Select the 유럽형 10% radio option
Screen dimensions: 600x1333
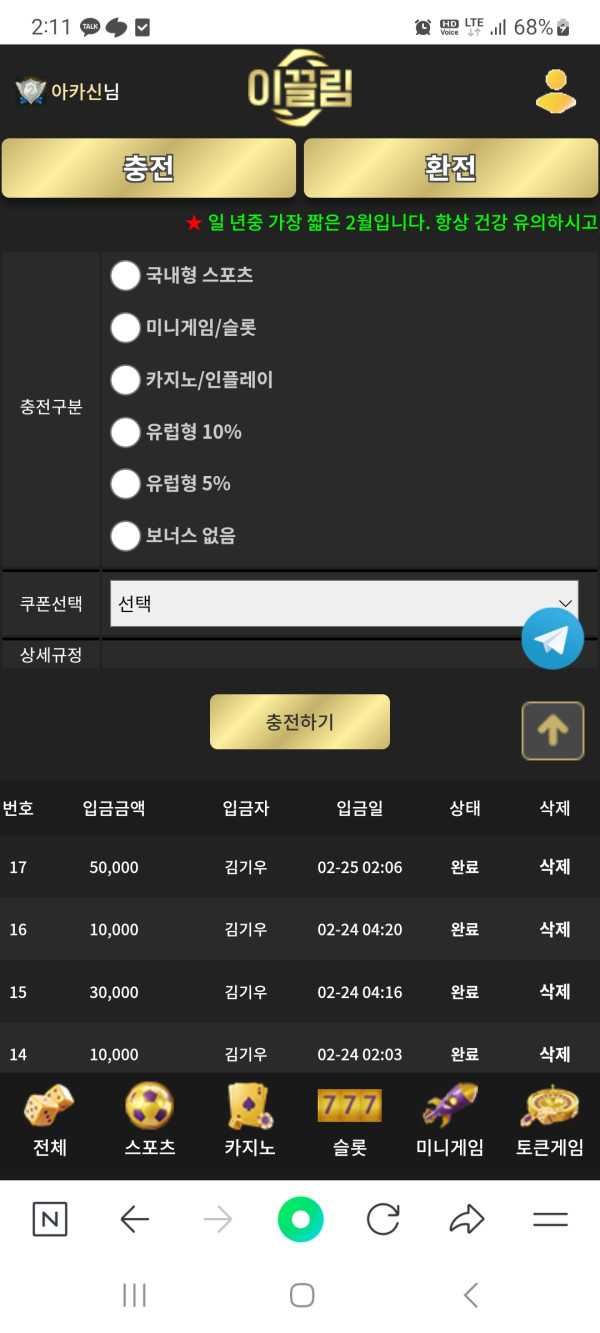tap(125, 432)
